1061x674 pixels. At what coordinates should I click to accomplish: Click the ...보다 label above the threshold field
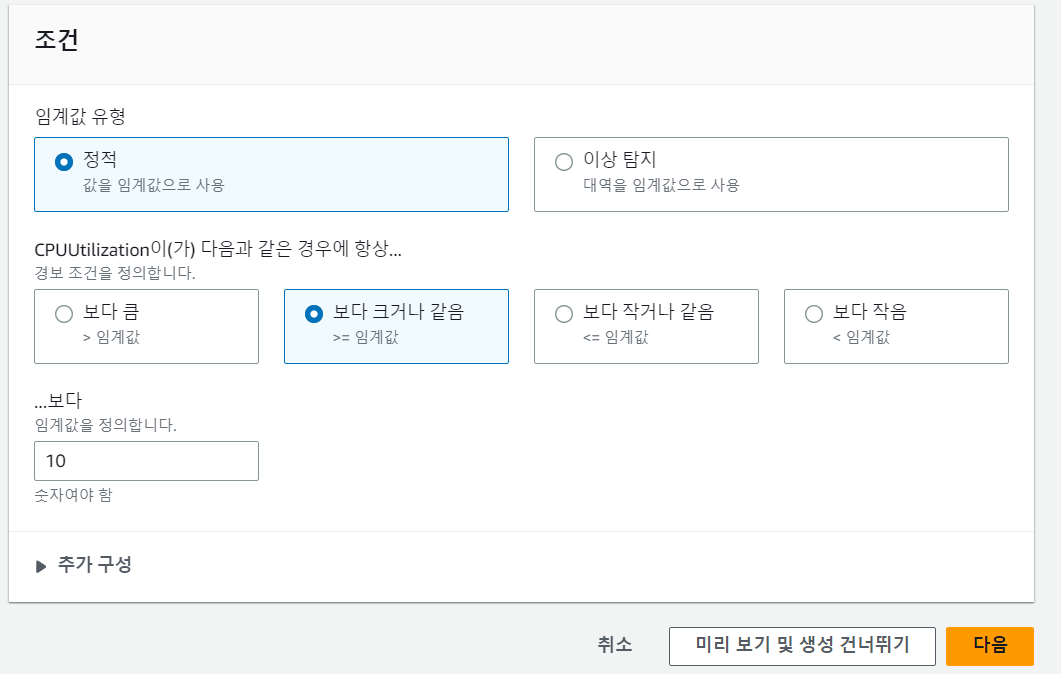tap(58, 401)
